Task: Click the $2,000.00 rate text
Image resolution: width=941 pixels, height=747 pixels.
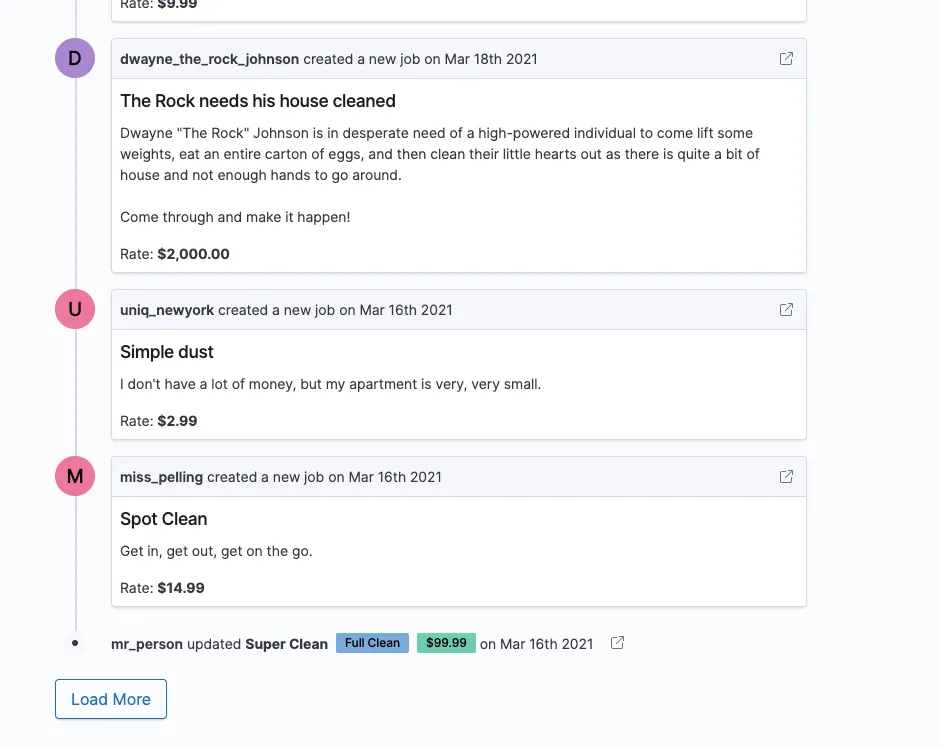Action: (x=193, y=254)
